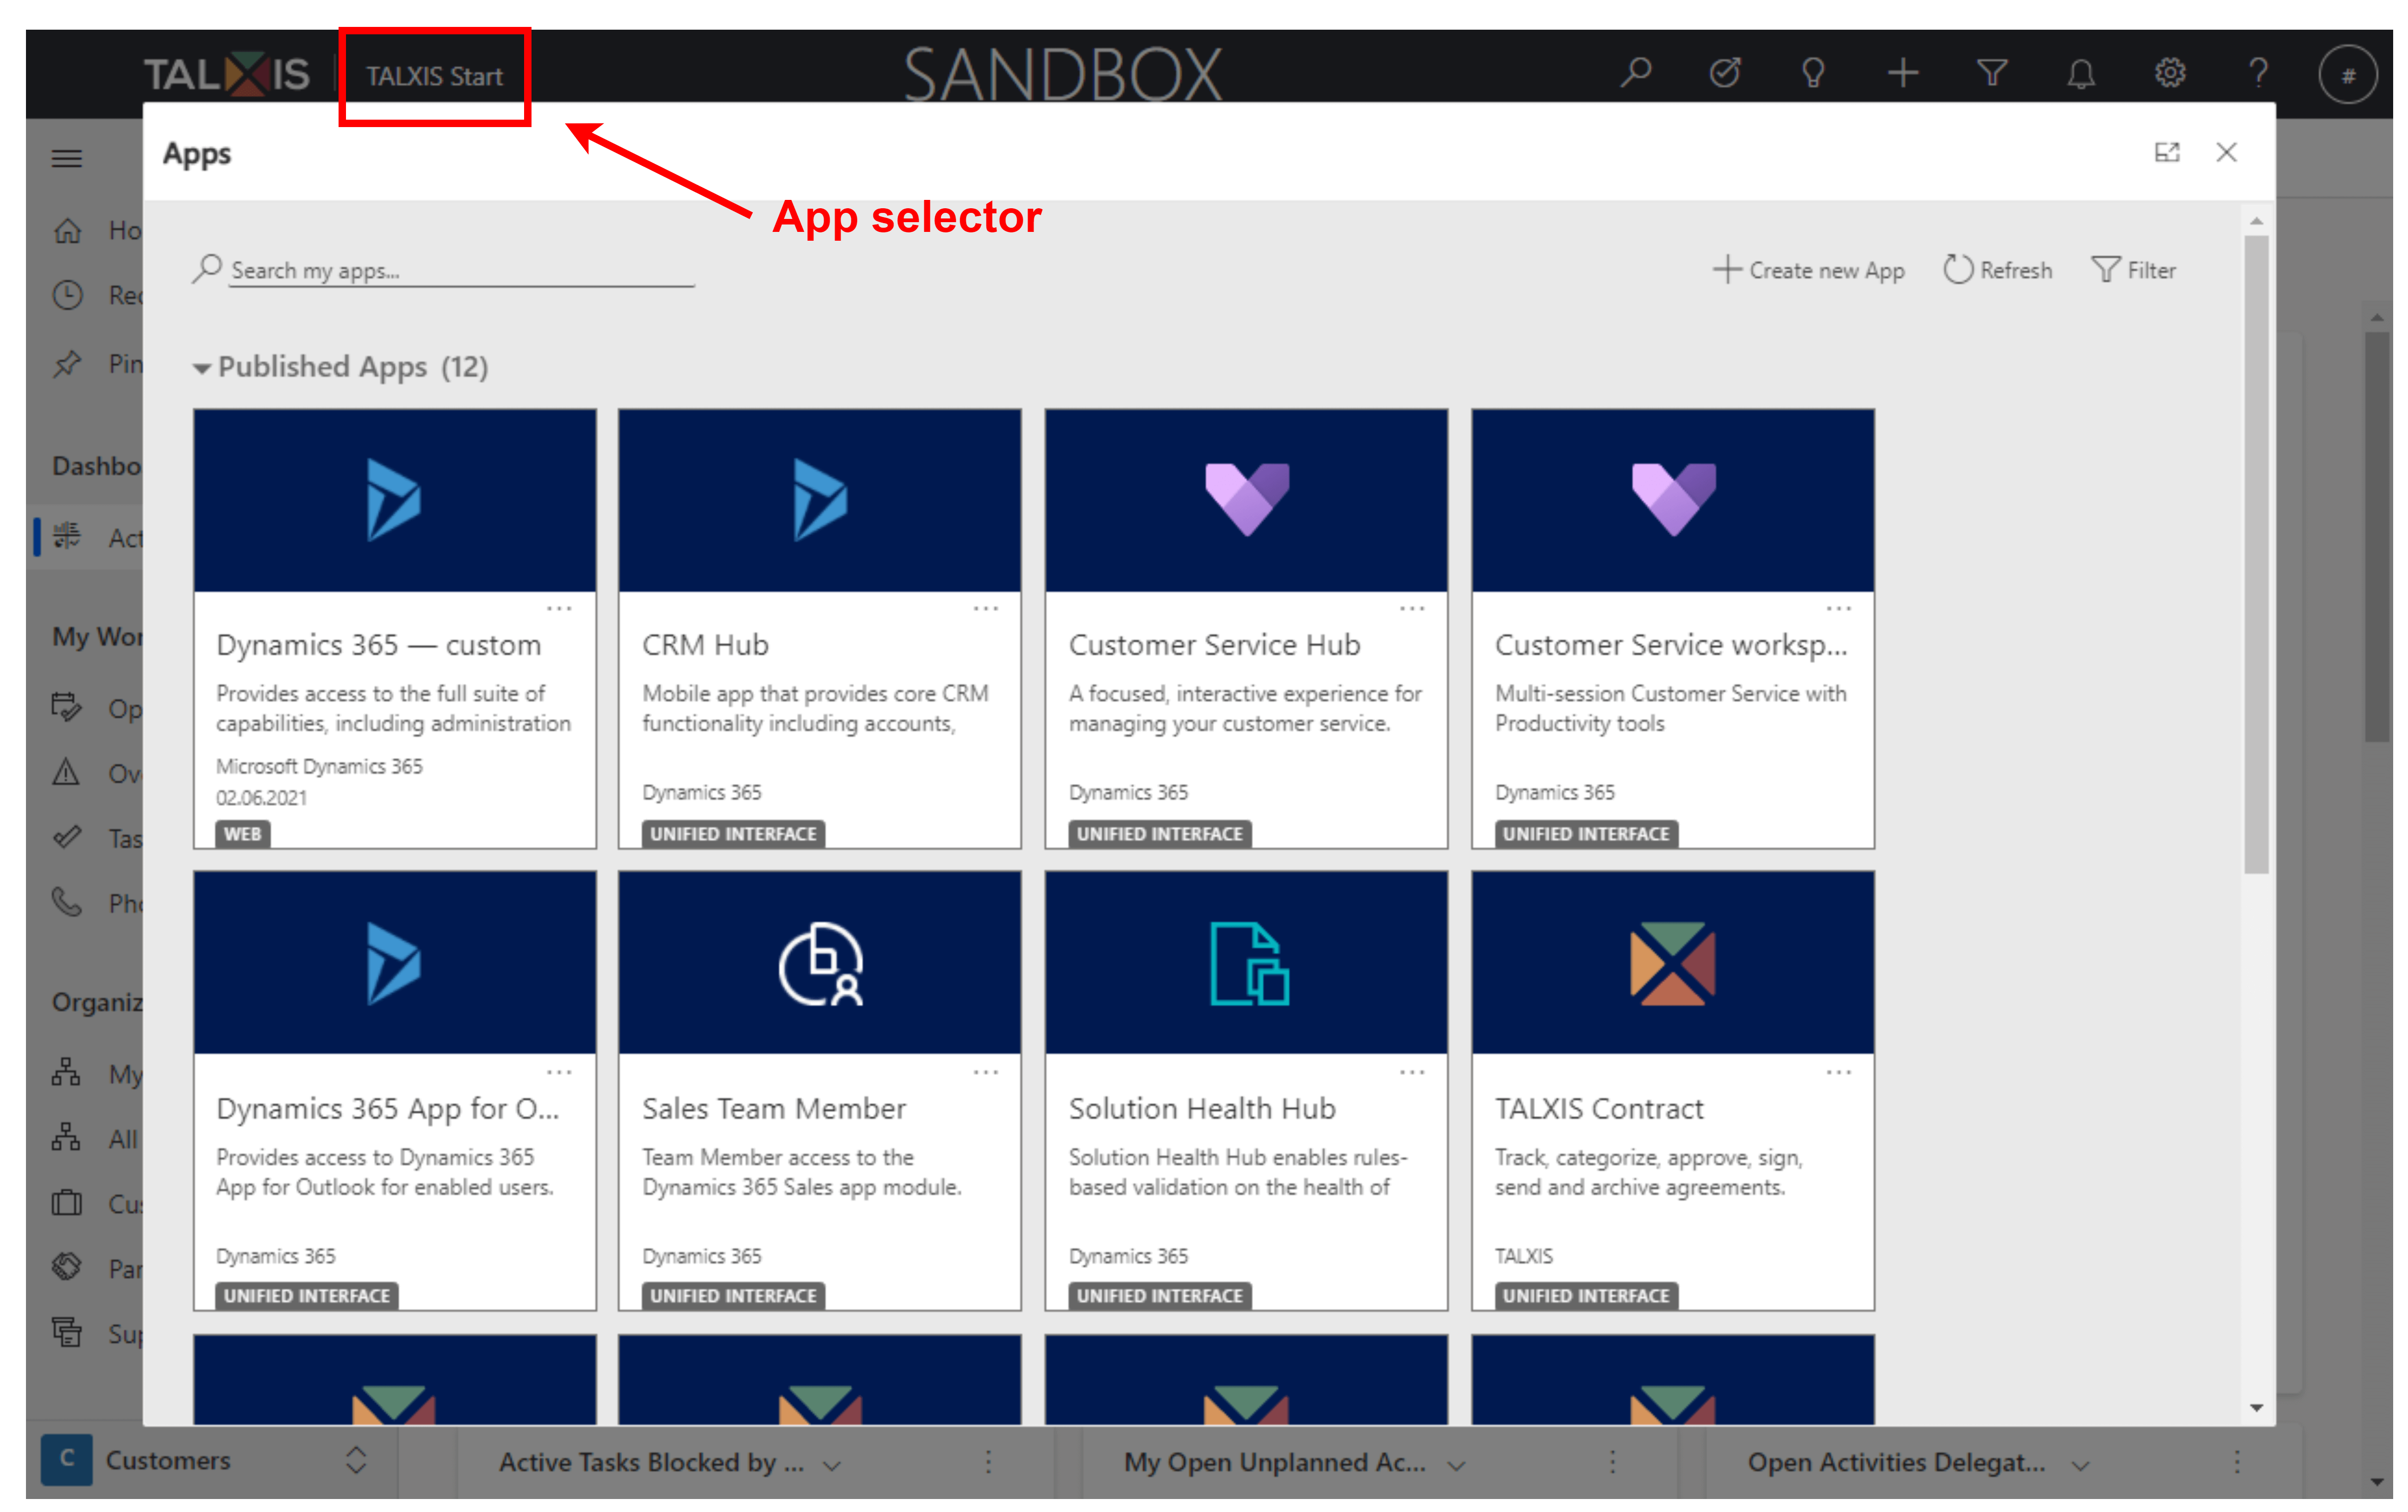Click the lightbulb assistant icon

1813,73
